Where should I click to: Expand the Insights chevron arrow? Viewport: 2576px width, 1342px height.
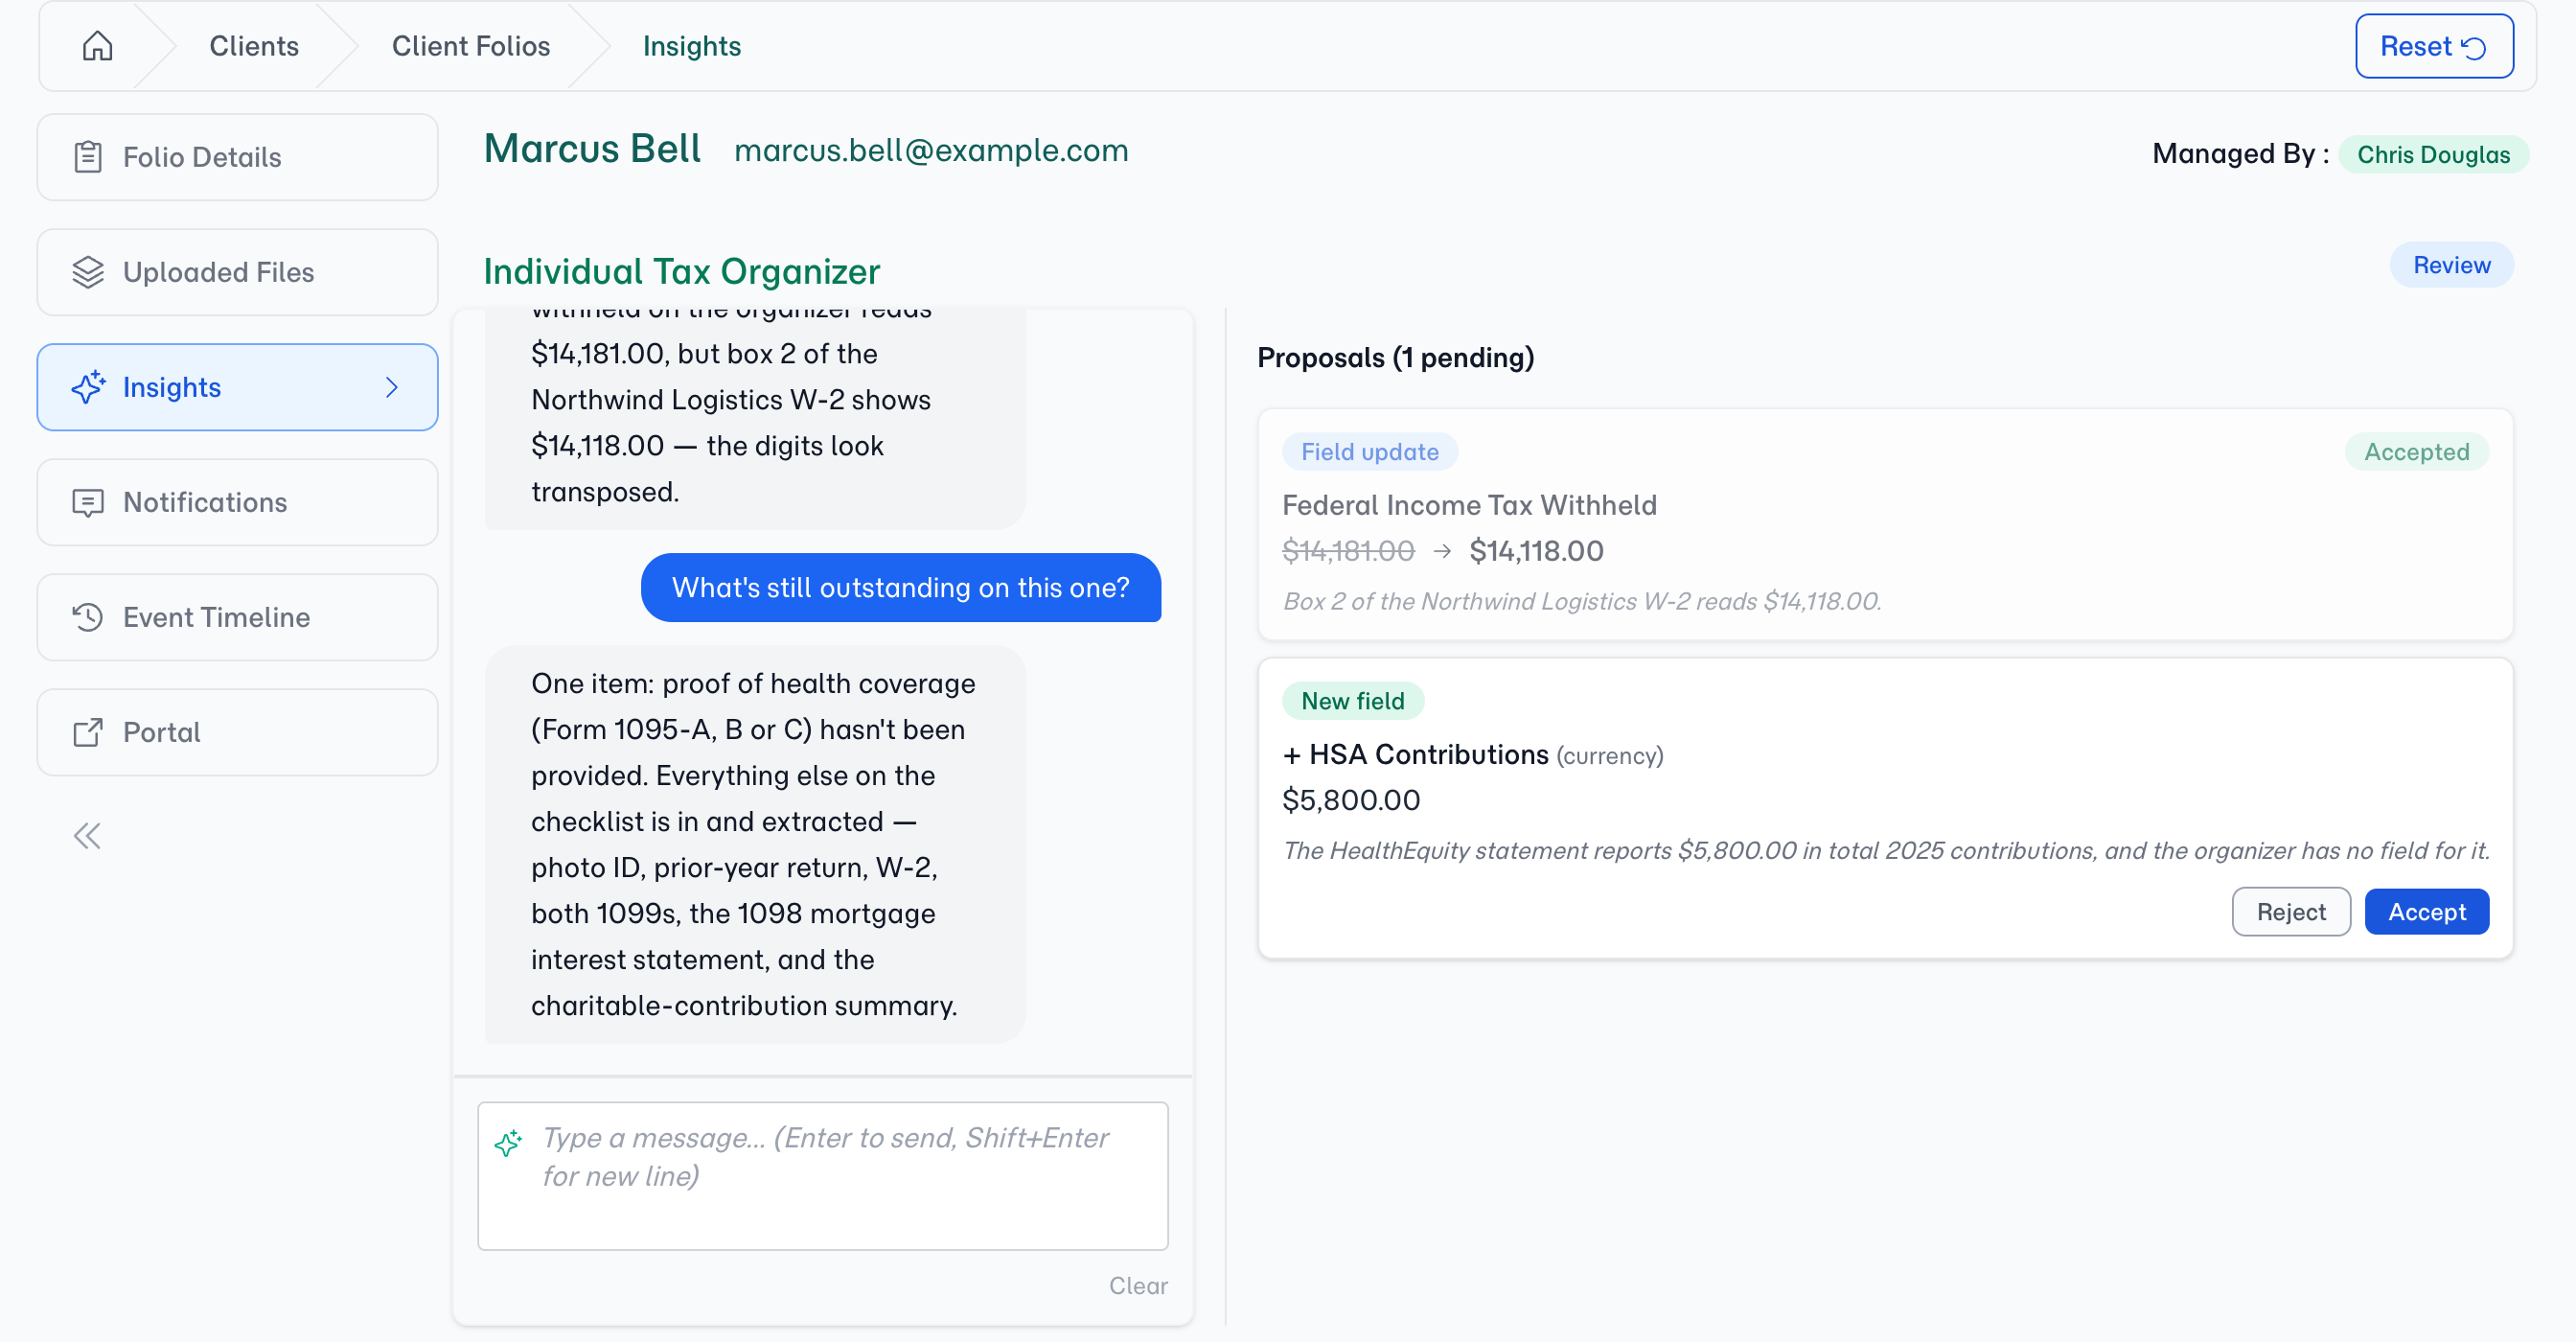(x=392, y=387)
